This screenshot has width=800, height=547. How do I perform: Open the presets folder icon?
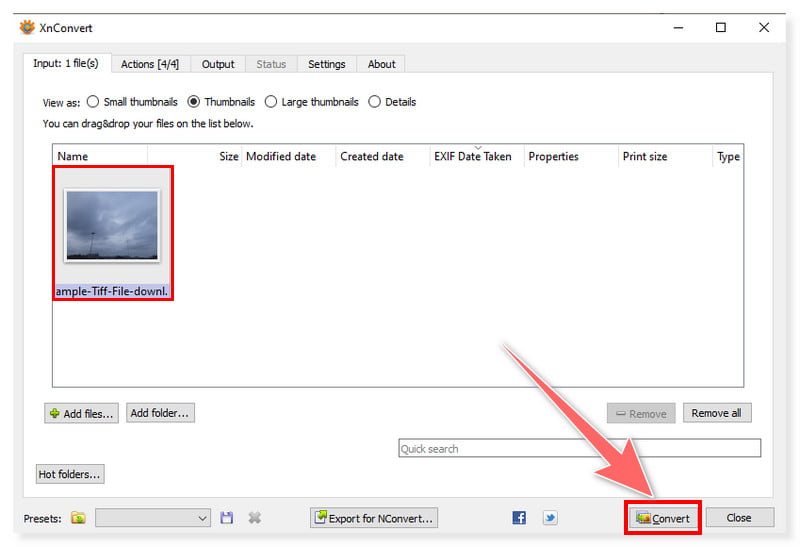click(x=78, y=518)
